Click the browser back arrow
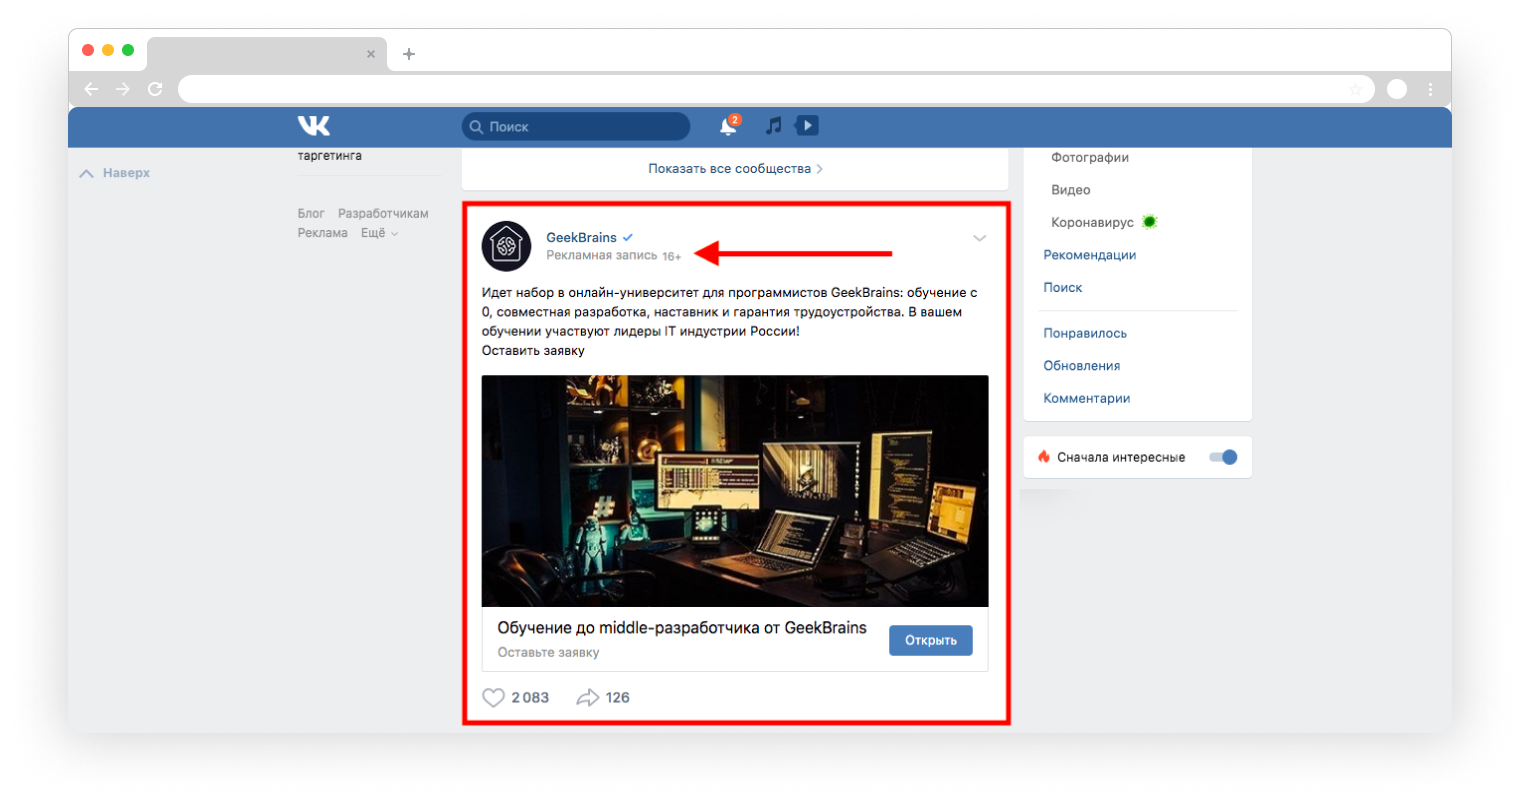This screenshot has height=801, width=1520. 91,89
